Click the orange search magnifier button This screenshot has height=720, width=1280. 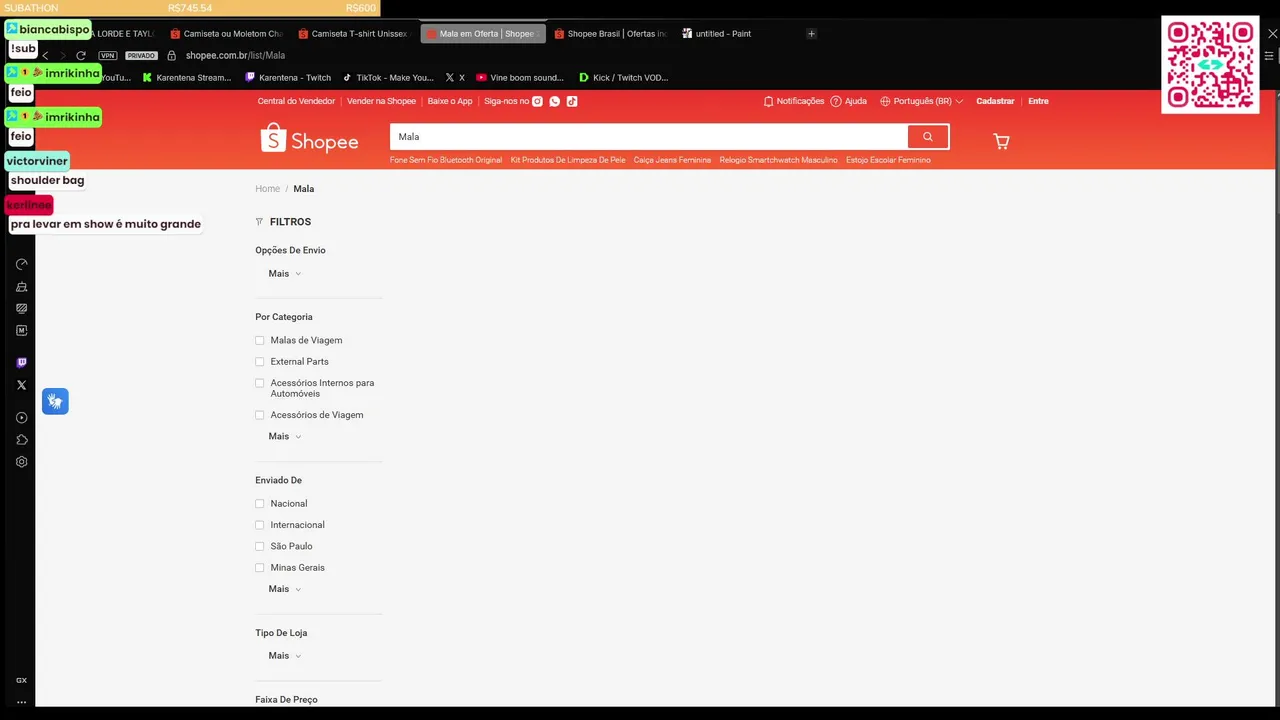tap(928, 137)
